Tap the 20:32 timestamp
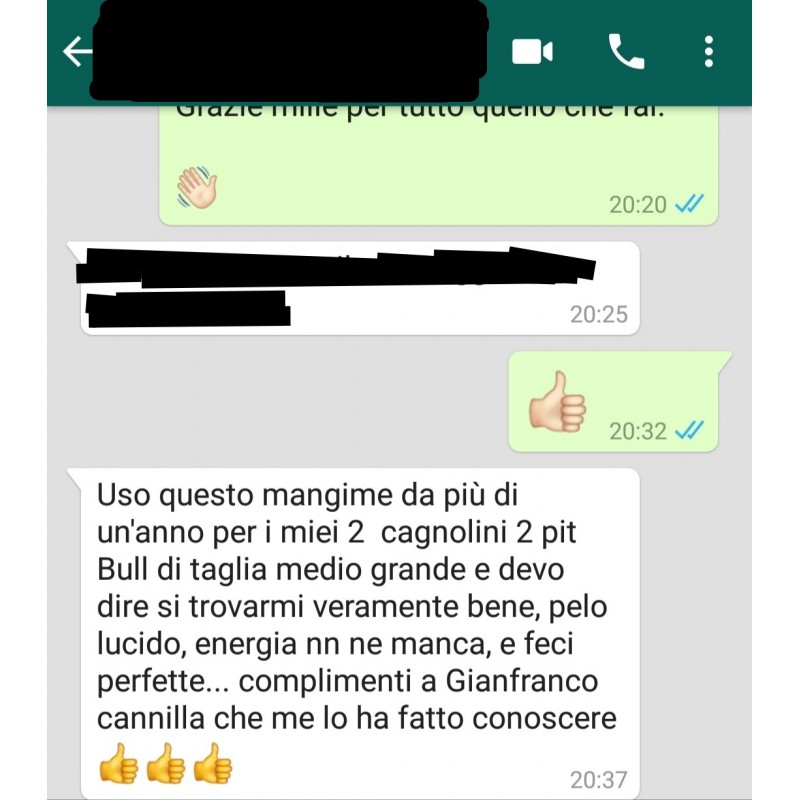 point(638,431)
